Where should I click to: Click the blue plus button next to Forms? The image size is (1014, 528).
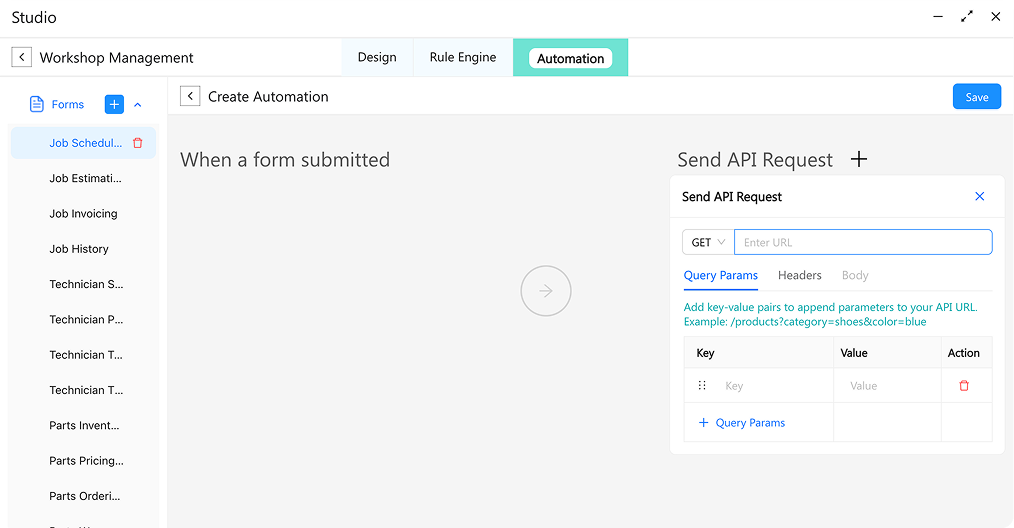(114, 104)
